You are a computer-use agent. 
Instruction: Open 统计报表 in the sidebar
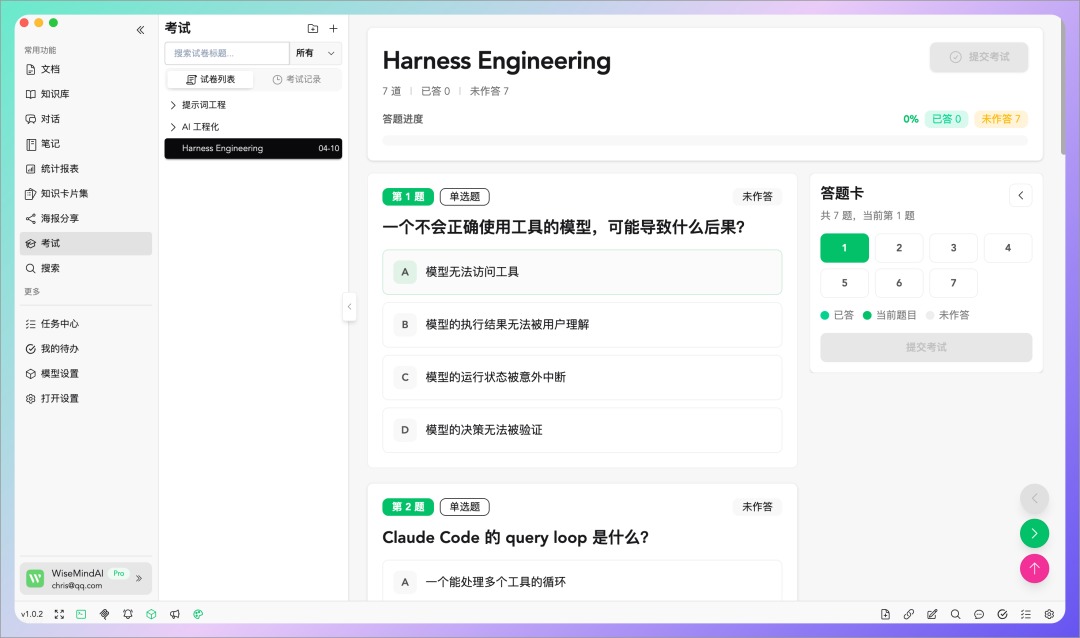[85, 168]
